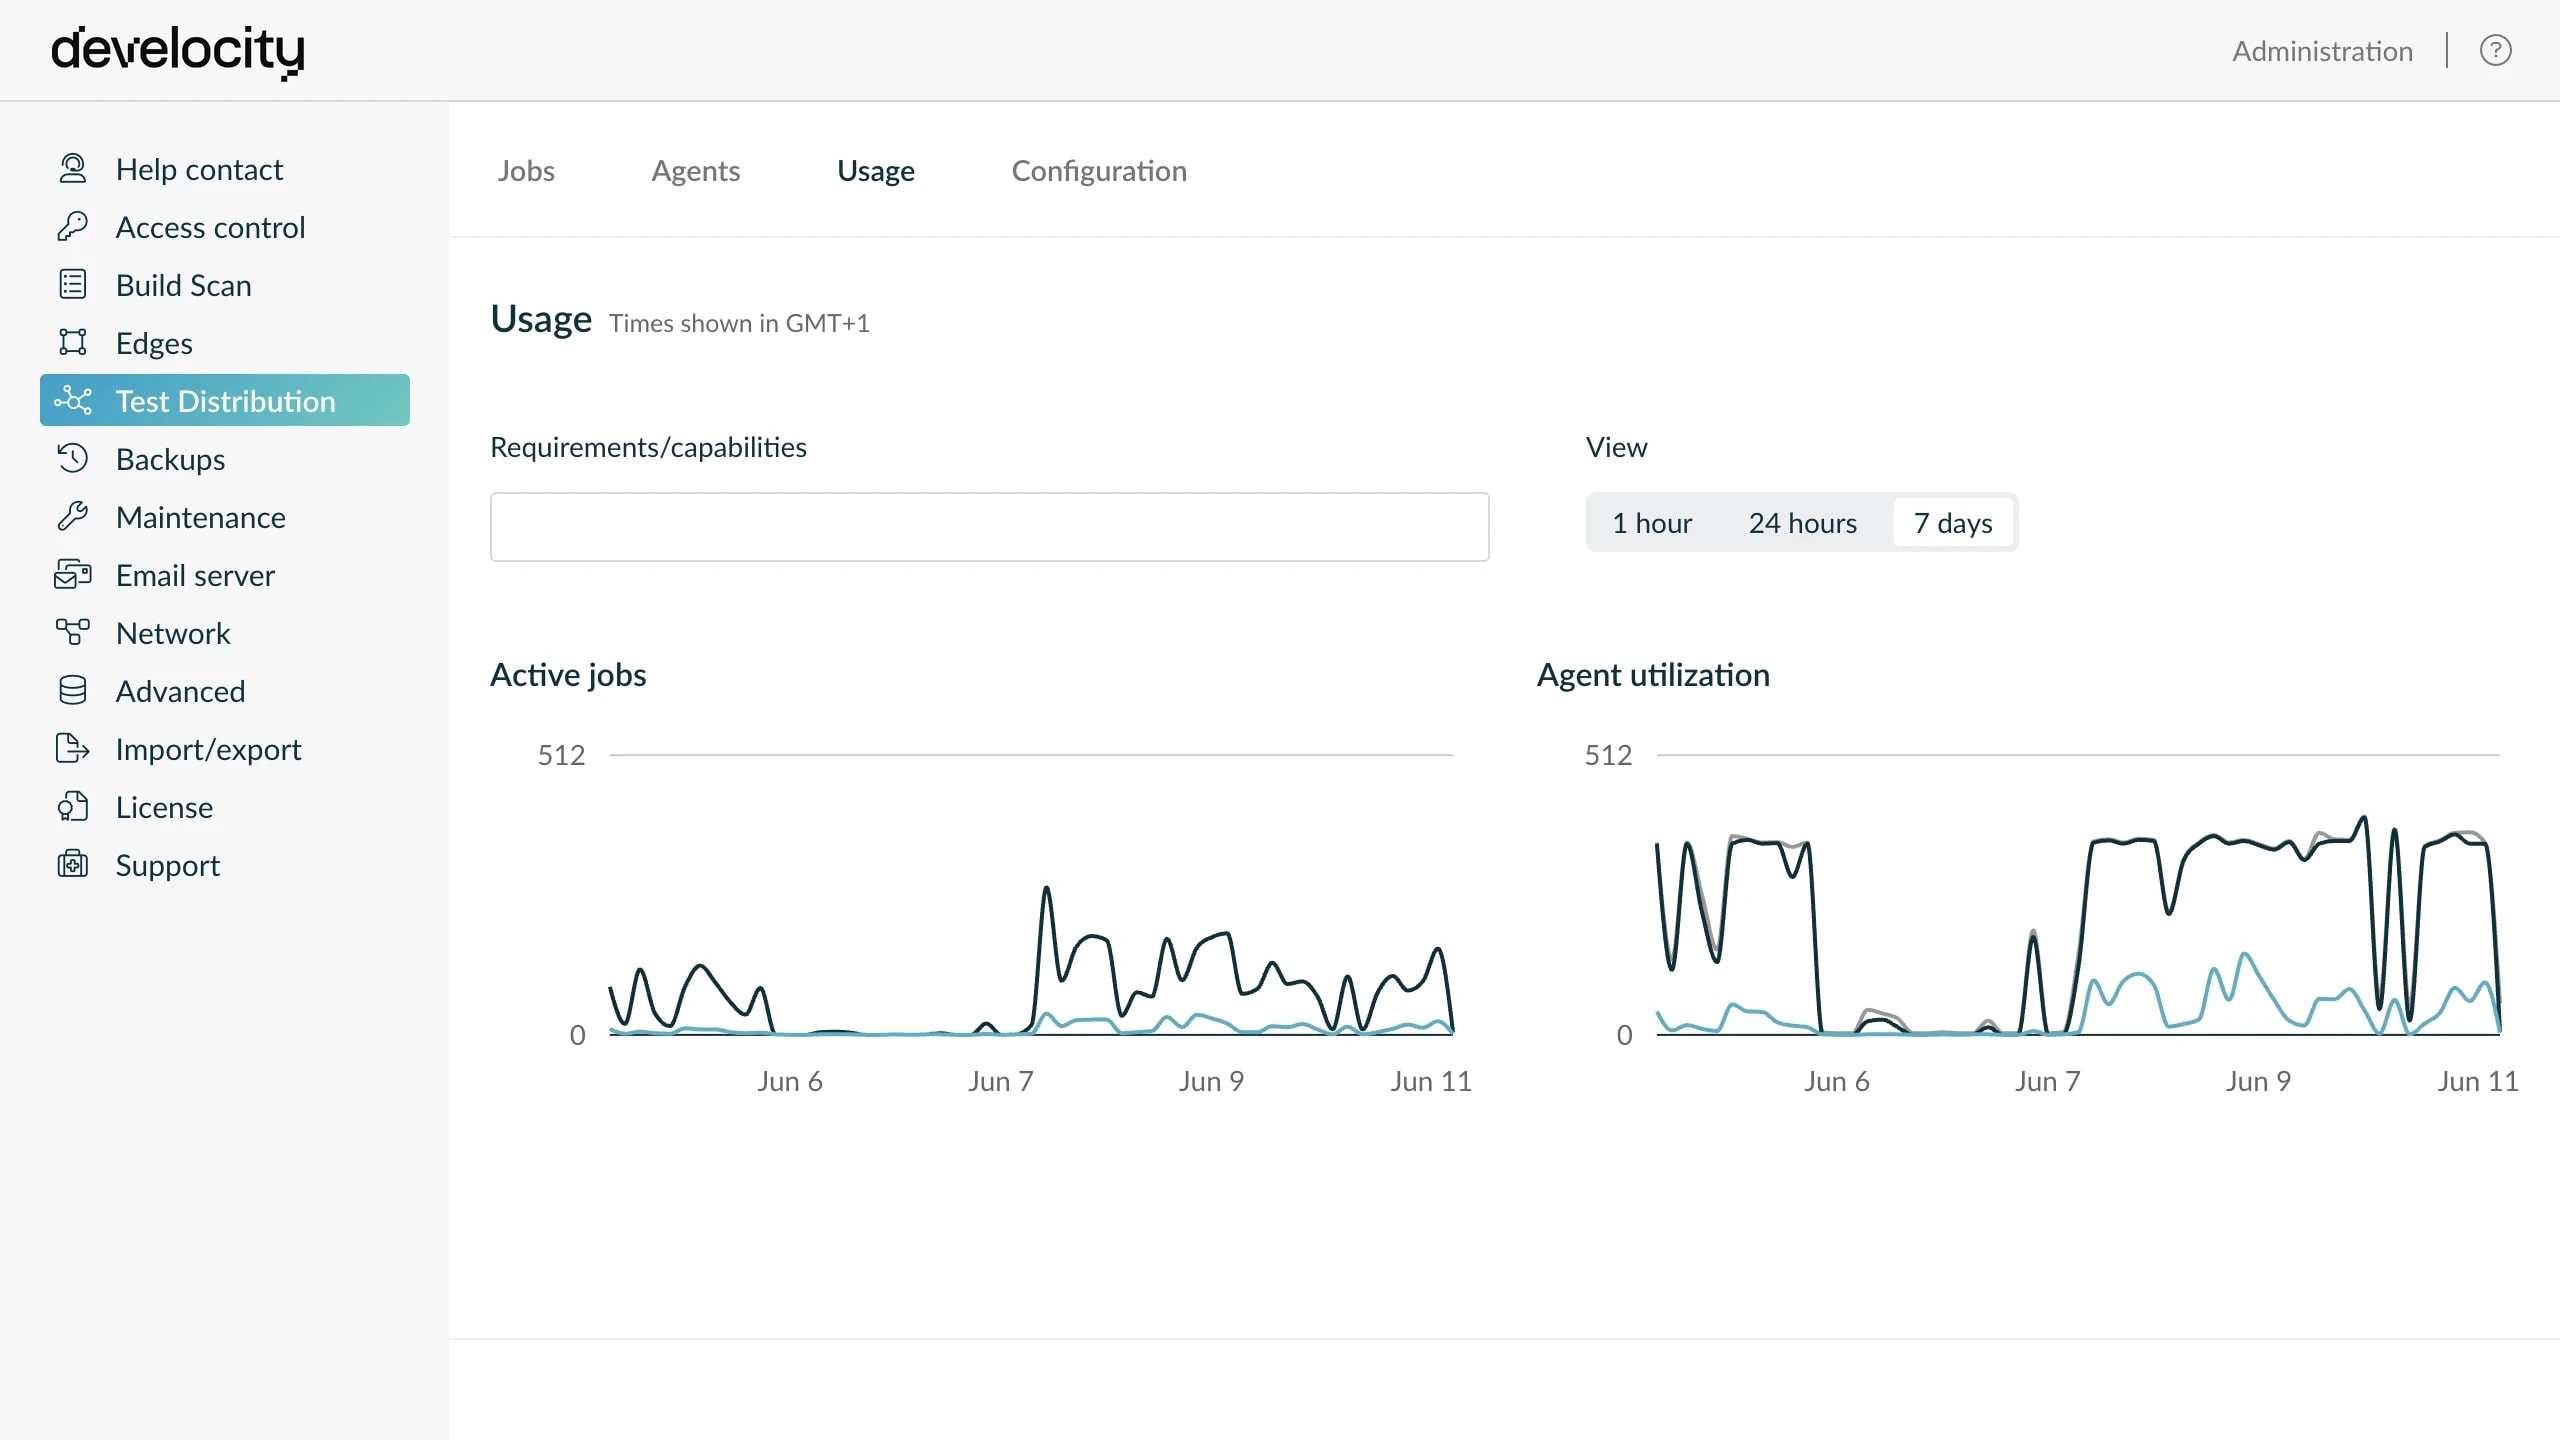Click Jun 9 label on Agent utilization axis
The image size is (2560, 1440).
tap(2258, 1081)
